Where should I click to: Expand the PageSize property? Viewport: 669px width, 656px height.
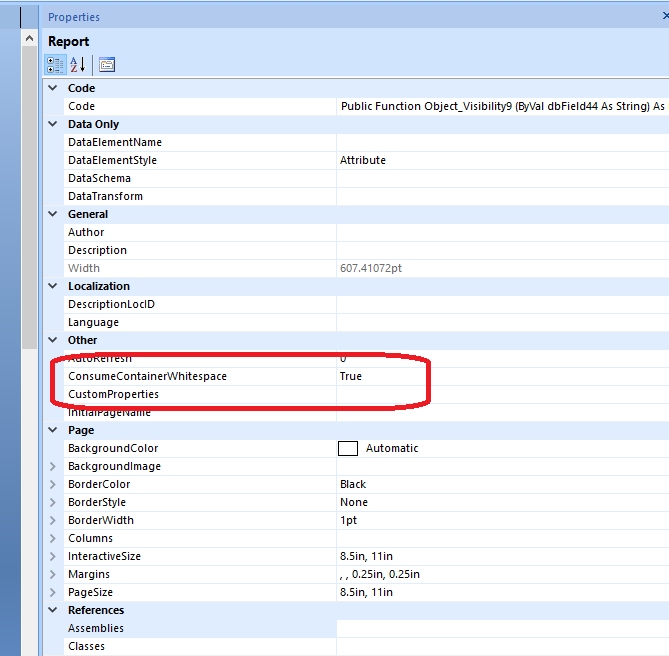click(x=53, y=592)
